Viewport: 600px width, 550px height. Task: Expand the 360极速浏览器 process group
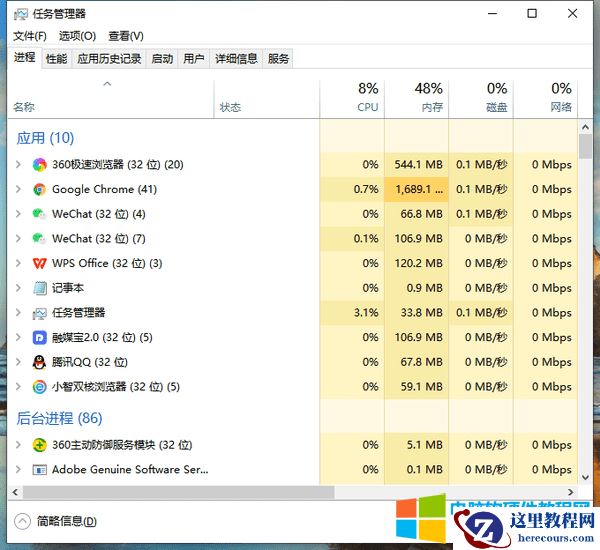[18, 165]
